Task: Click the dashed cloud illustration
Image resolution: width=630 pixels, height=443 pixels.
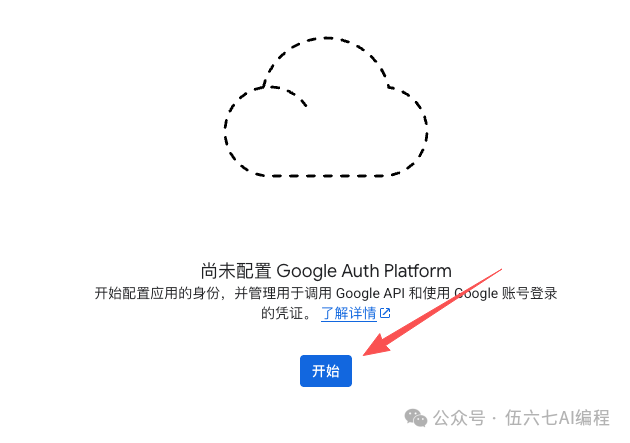Action: click(326, 107)
